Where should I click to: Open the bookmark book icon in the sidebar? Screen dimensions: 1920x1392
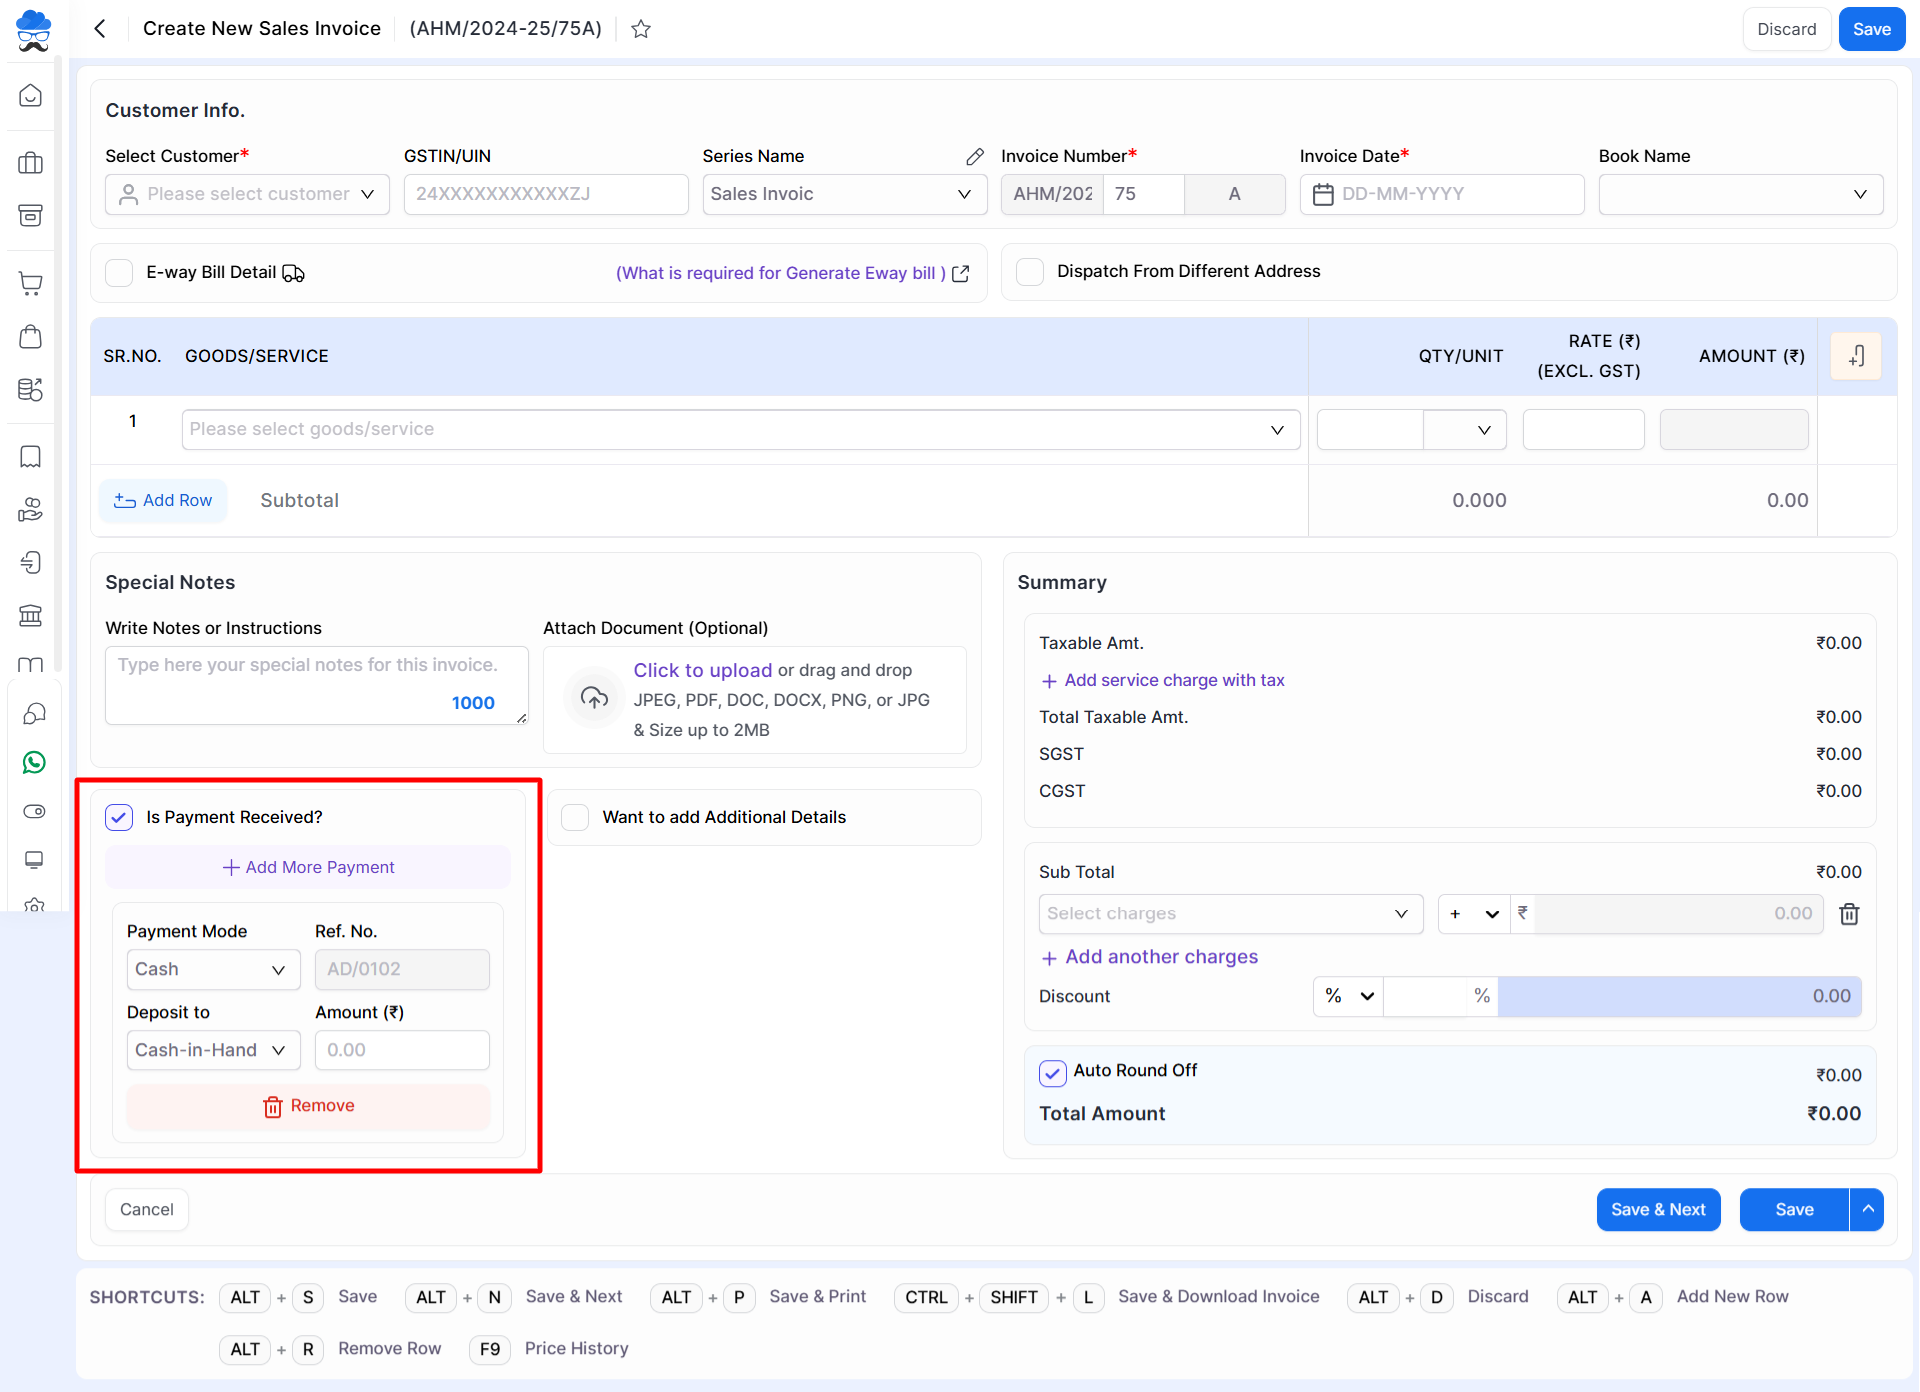(31, 457)
